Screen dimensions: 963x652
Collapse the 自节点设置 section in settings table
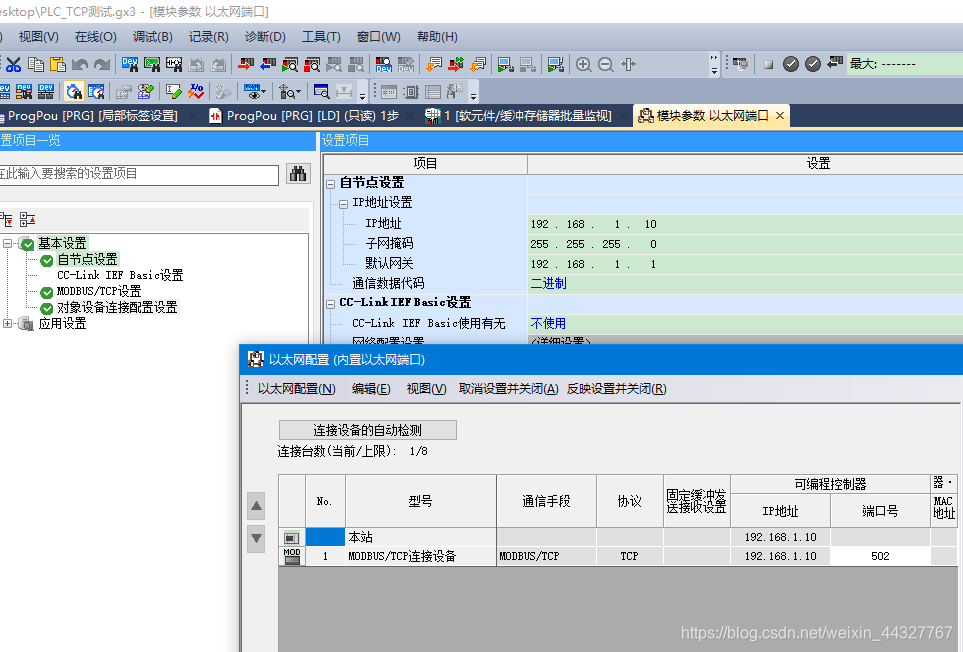pyautogui.click(x=330, y=183)
